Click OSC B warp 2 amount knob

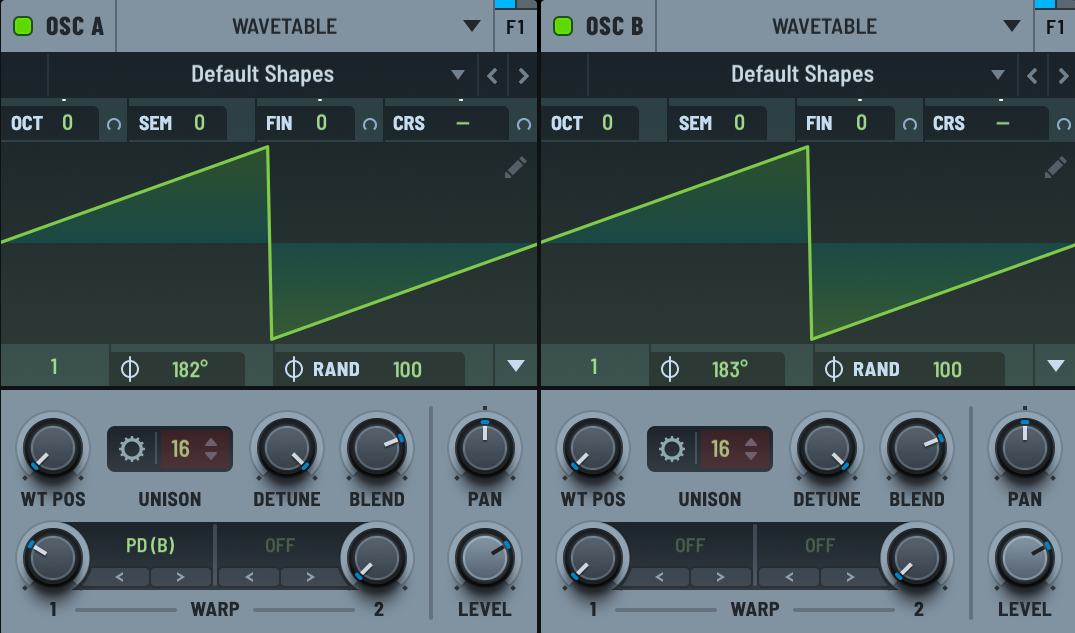point(917,558)
